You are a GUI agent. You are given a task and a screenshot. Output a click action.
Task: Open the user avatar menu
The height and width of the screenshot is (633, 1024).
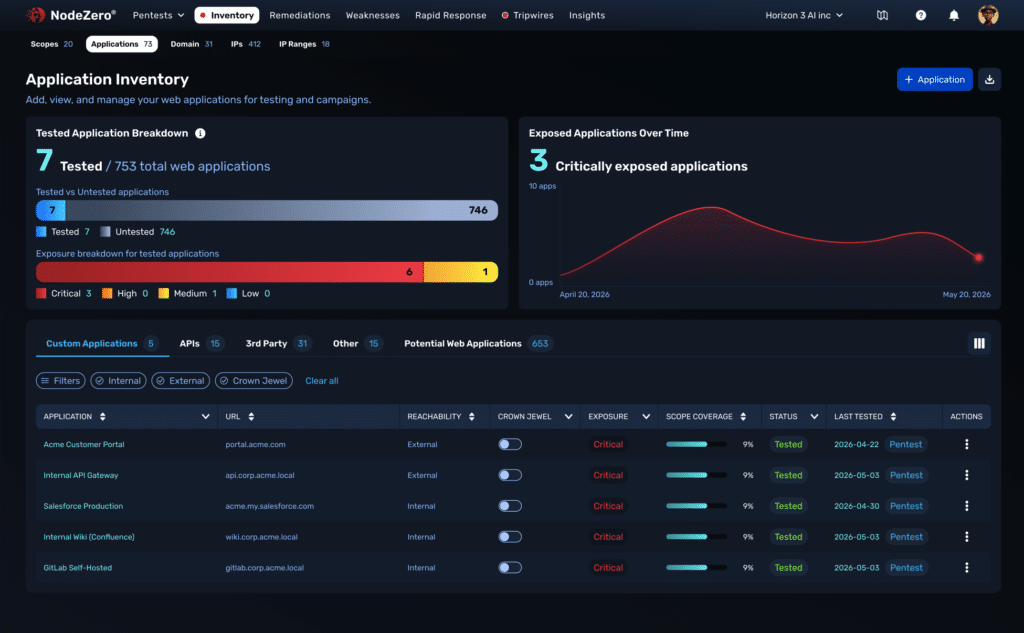tap(988, 15)
